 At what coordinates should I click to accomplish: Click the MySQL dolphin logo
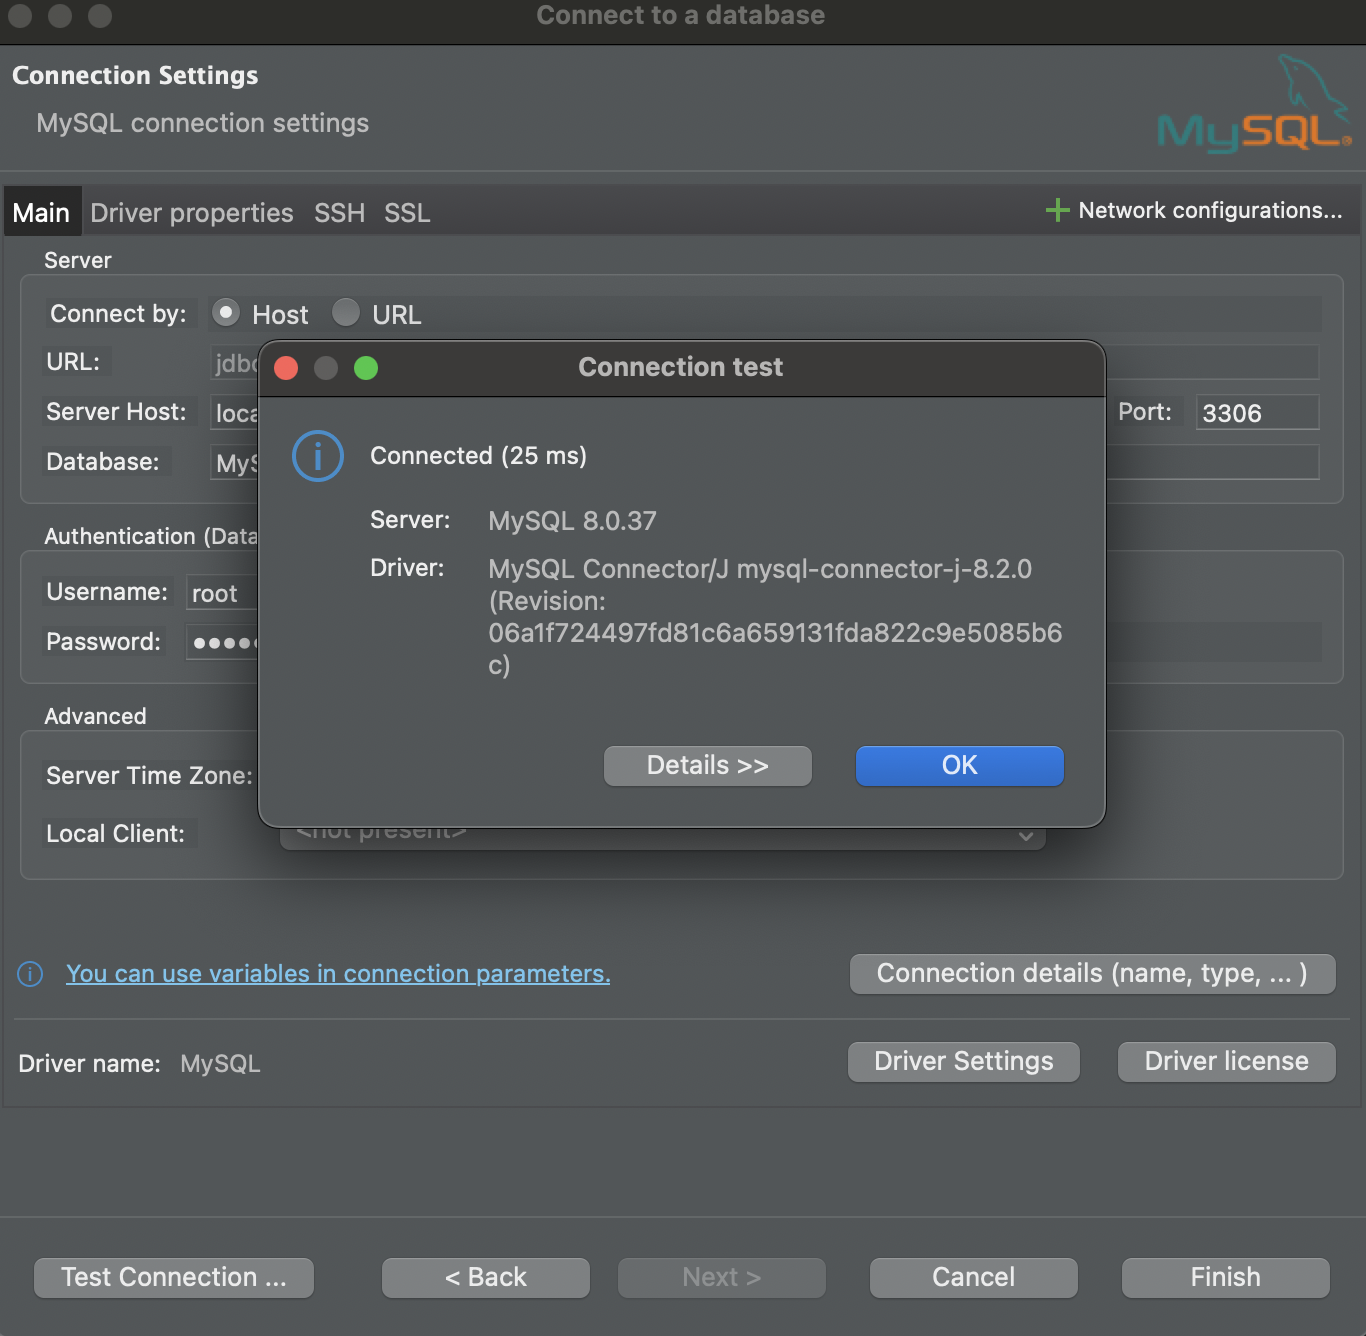pos(1254,104)
